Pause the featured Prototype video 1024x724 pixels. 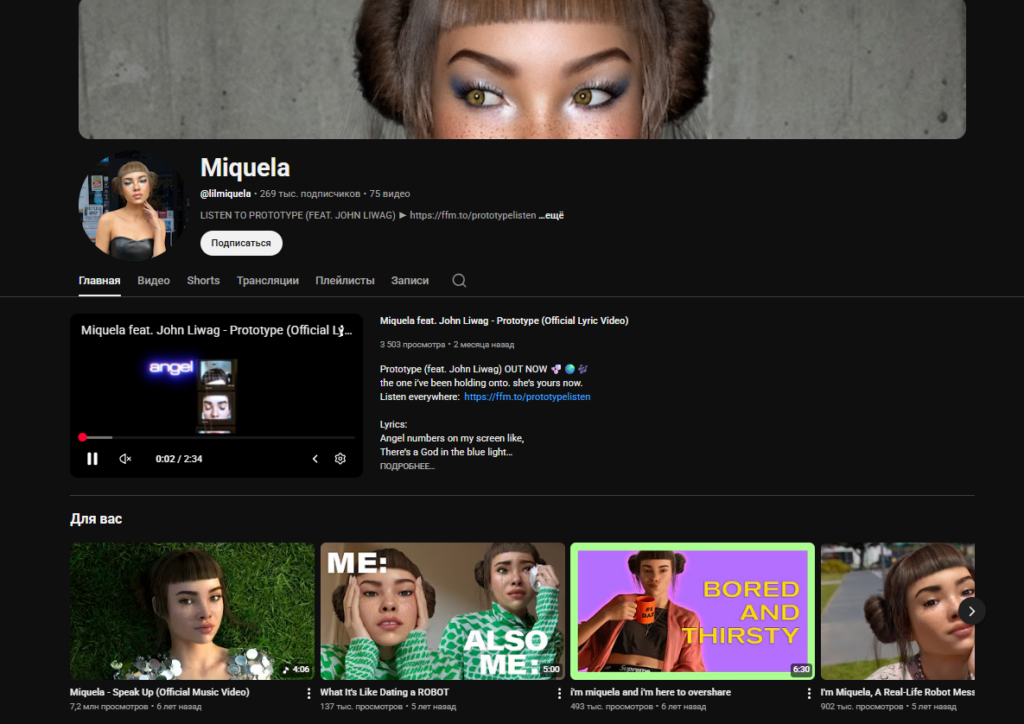click(x=92, y=459)
